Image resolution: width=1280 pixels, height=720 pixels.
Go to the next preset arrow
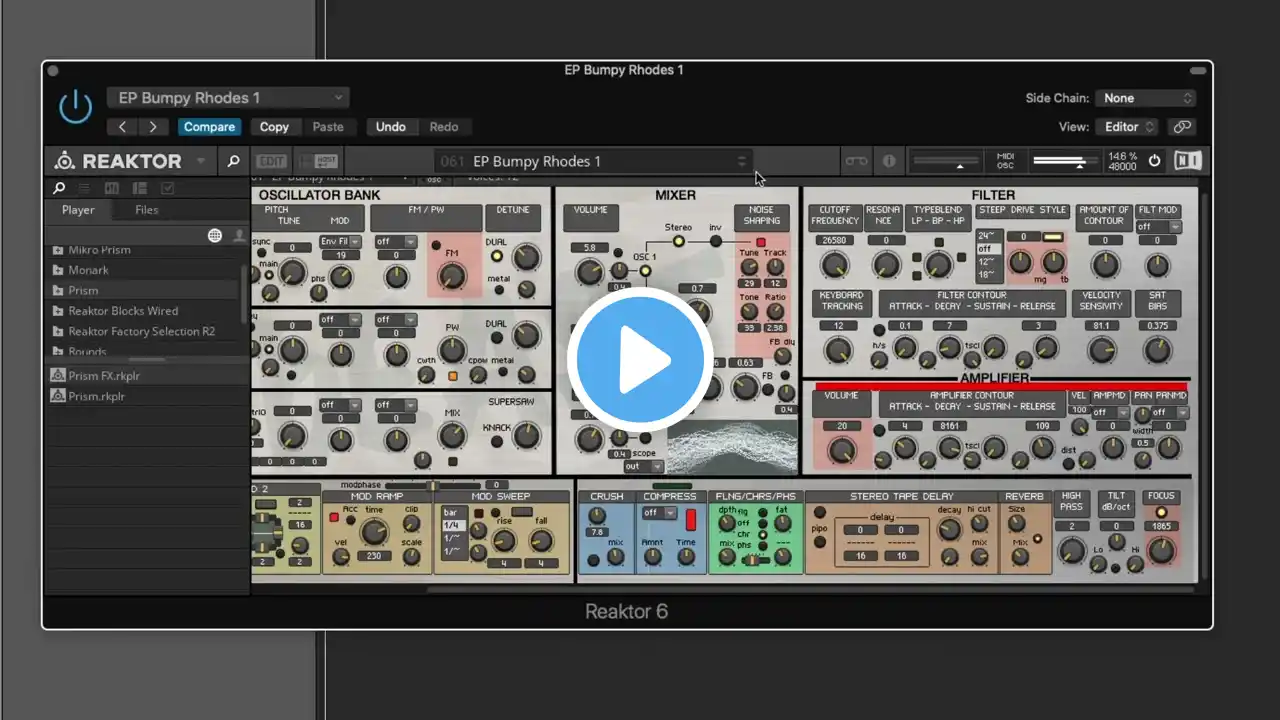(152, 127)
